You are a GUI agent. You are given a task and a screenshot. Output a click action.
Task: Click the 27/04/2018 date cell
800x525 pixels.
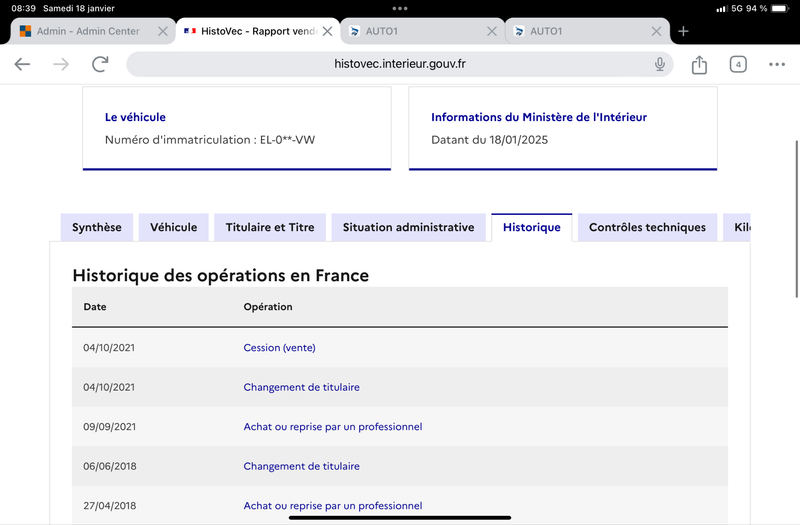pos(110,506)
